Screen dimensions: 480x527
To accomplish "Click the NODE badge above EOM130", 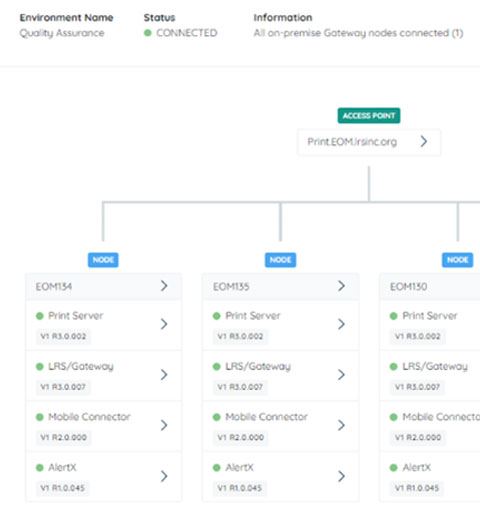I will 457,260.
